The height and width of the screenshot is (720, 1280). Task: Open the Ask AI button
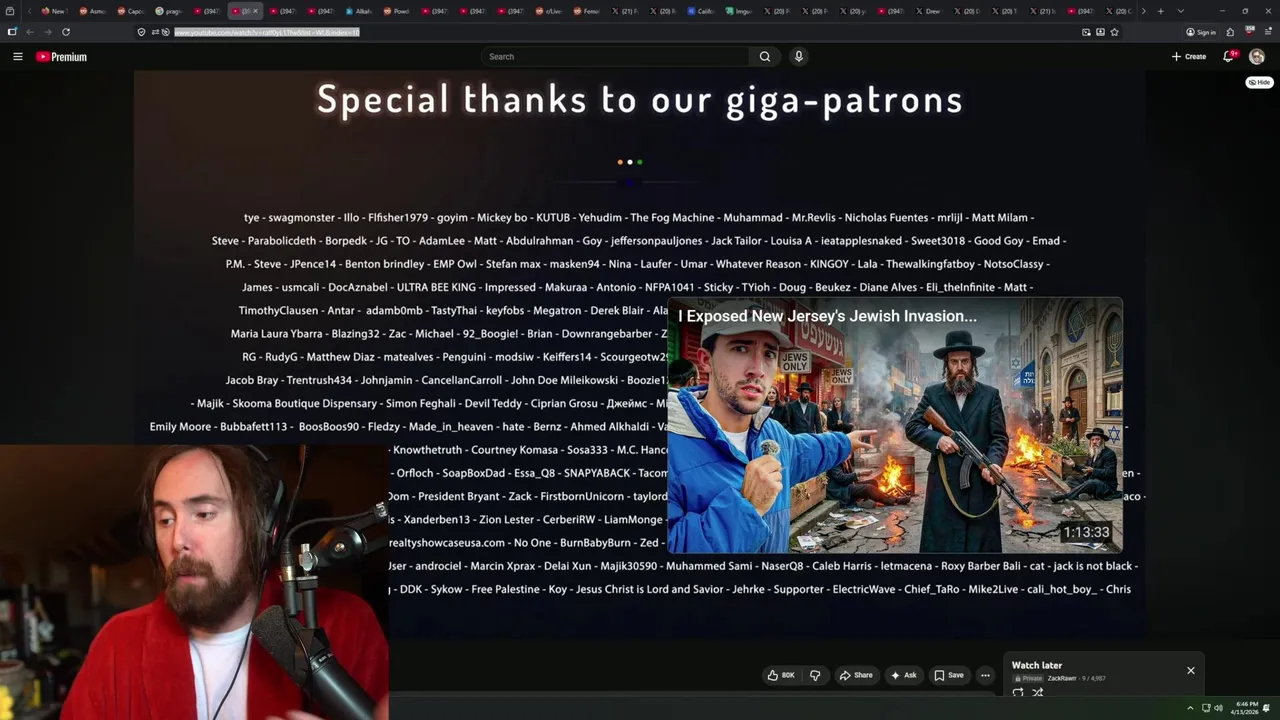coord(904,675)
